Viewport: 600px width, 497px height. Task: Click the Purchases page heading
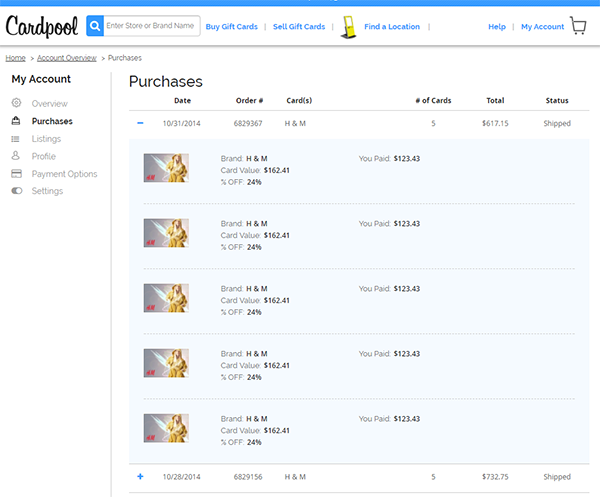[x=166, y=81]
